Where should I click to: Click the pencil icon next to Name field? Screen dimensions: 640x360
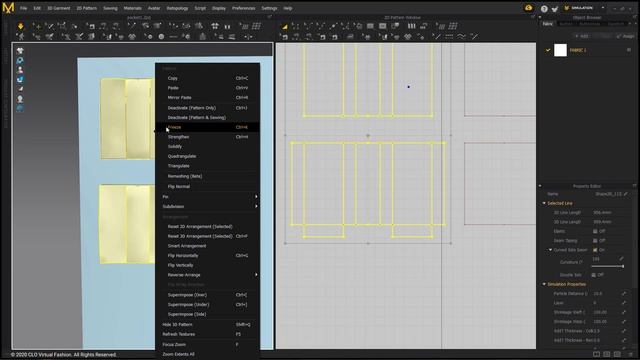(626, 194)
